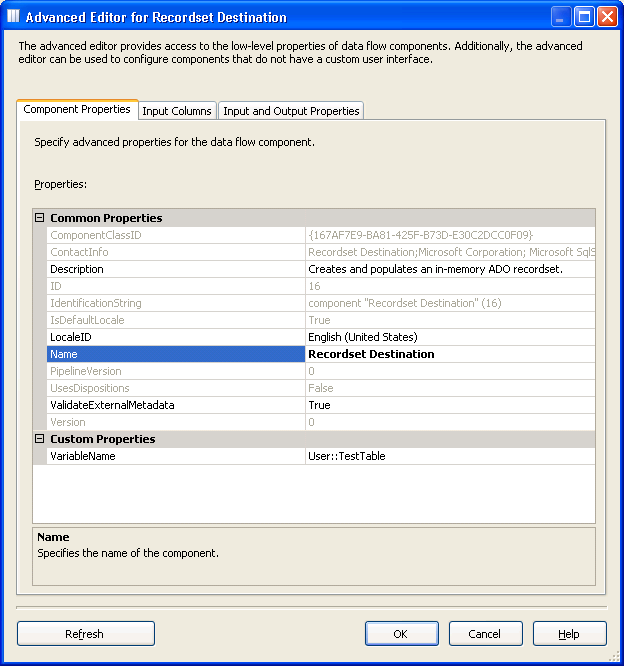Click the dialog title bar app icon
This screenshot has width=624, height=666.
(x=13, y=16)
